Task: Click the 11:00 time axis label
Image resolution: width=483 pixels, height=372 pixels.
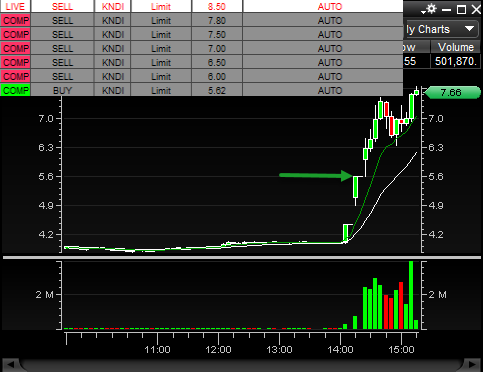Action: (157, 350)
